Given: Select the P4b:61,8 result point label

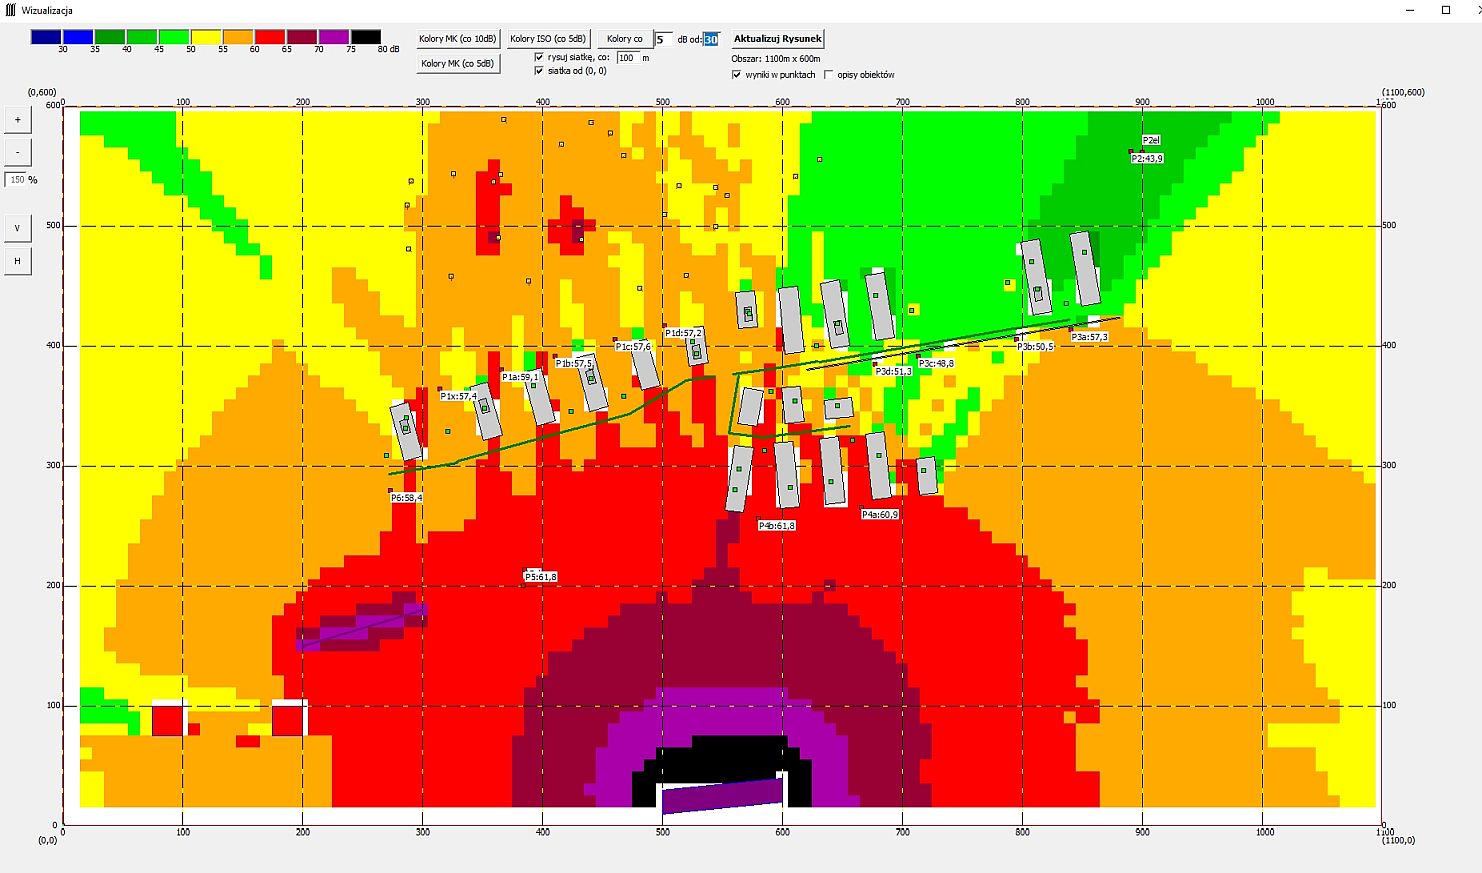Looking at the screenshot, I should [776, 526].
